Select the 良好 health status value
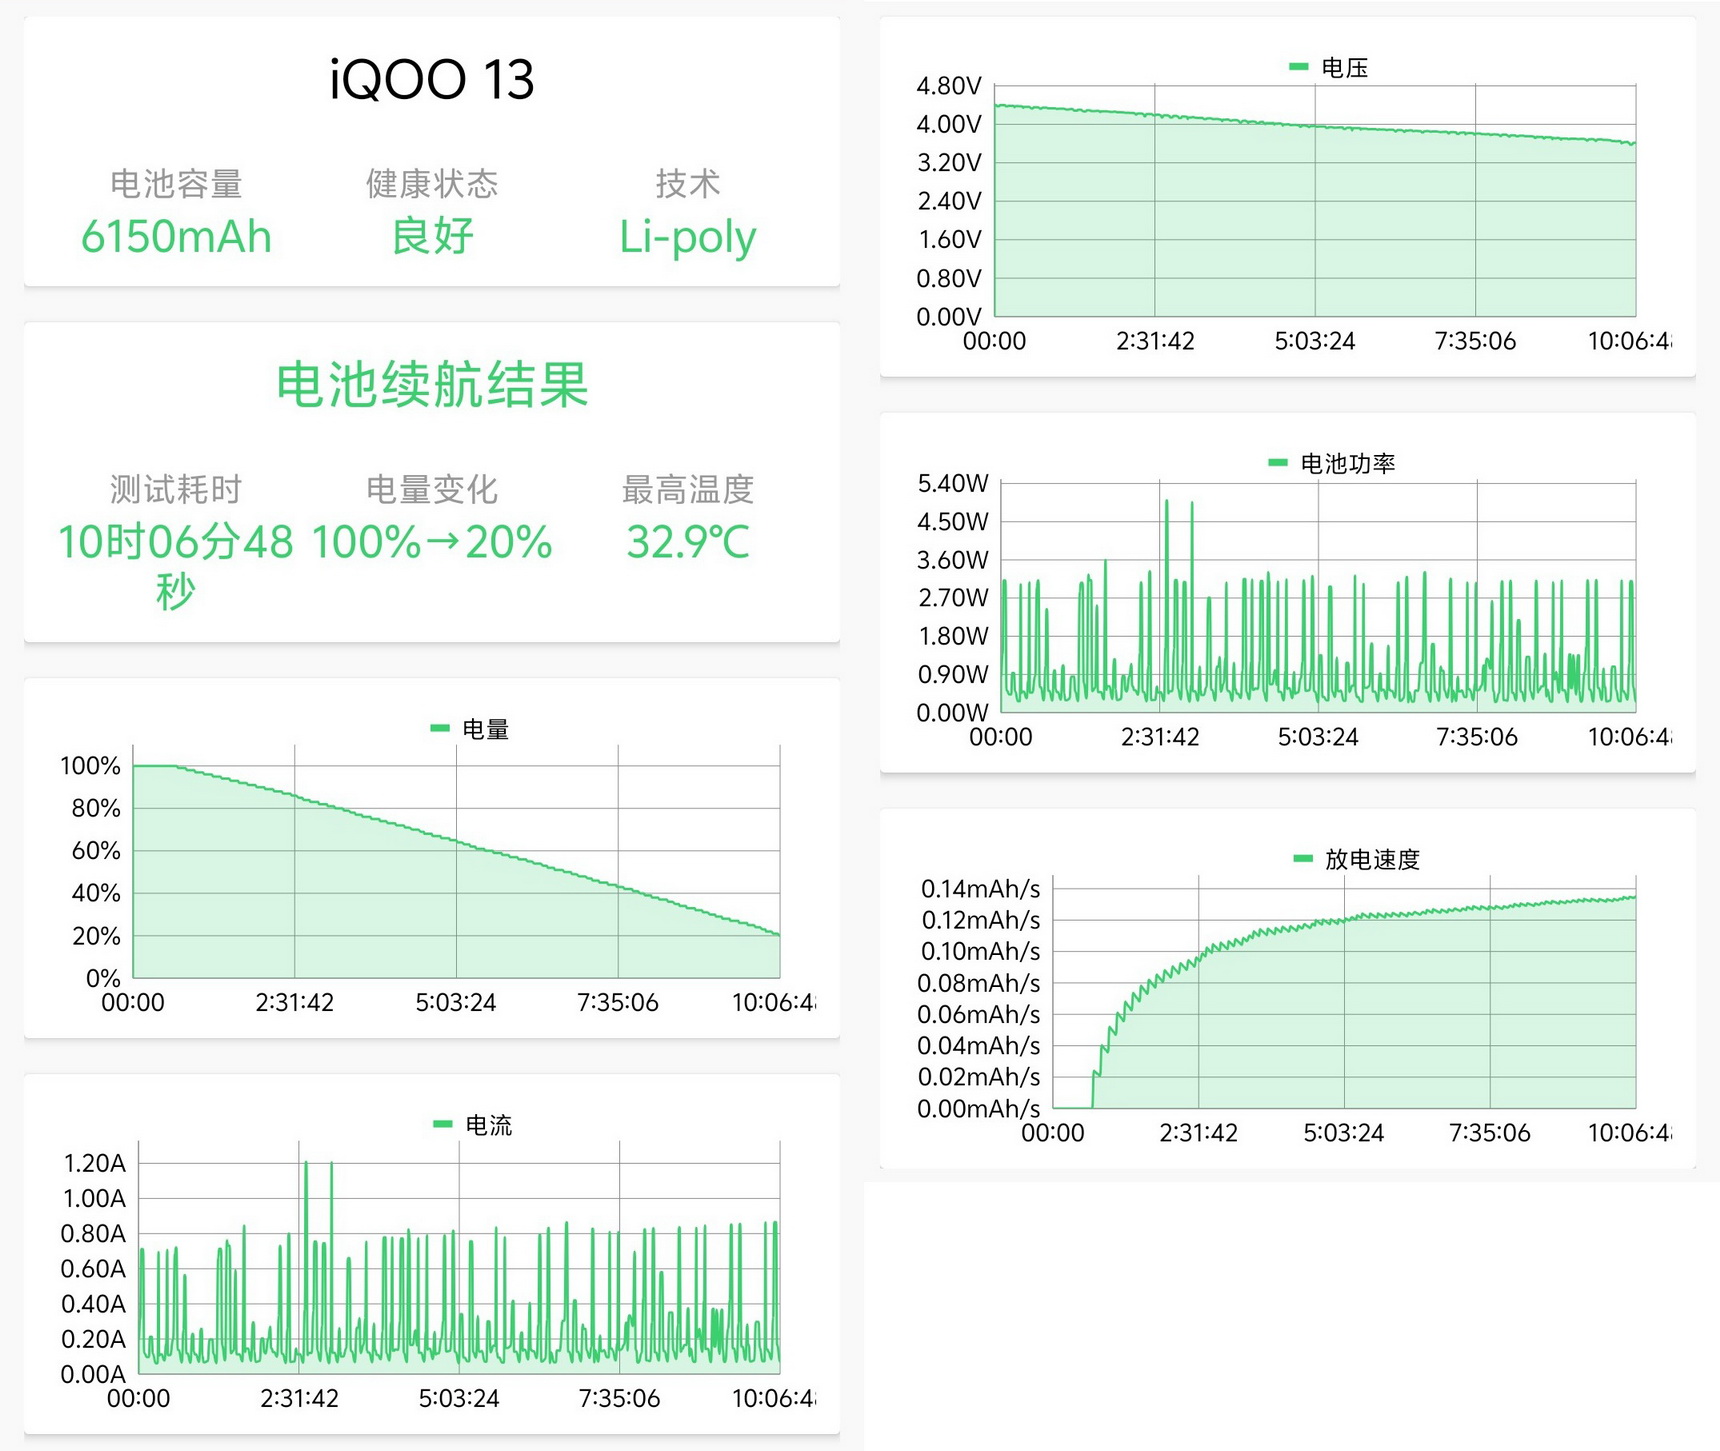The width and height of the screenshot is (1720, 1451). click(x=432, y=237)
